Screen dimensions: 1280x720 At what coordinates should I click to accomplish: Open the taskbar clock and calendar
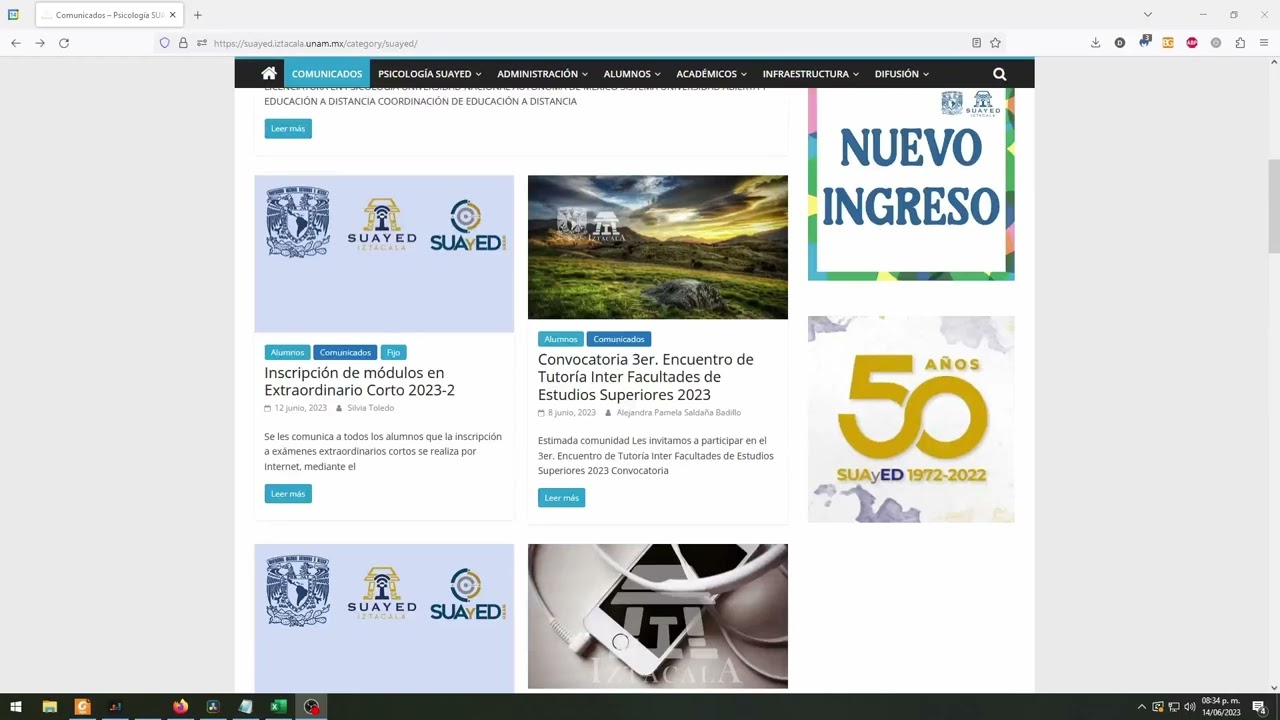pyautogui.click(x=1221, y=707)
